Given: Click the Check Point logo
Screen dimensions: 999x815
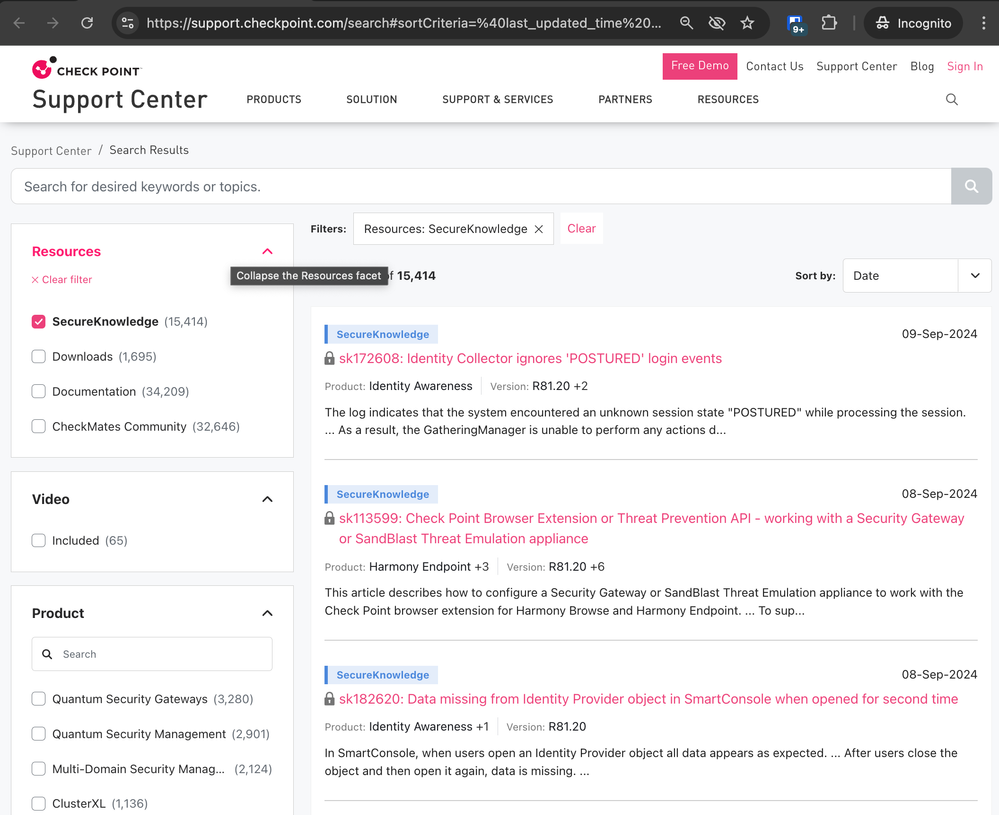Looking at the screenshot, I should [87, 68].
